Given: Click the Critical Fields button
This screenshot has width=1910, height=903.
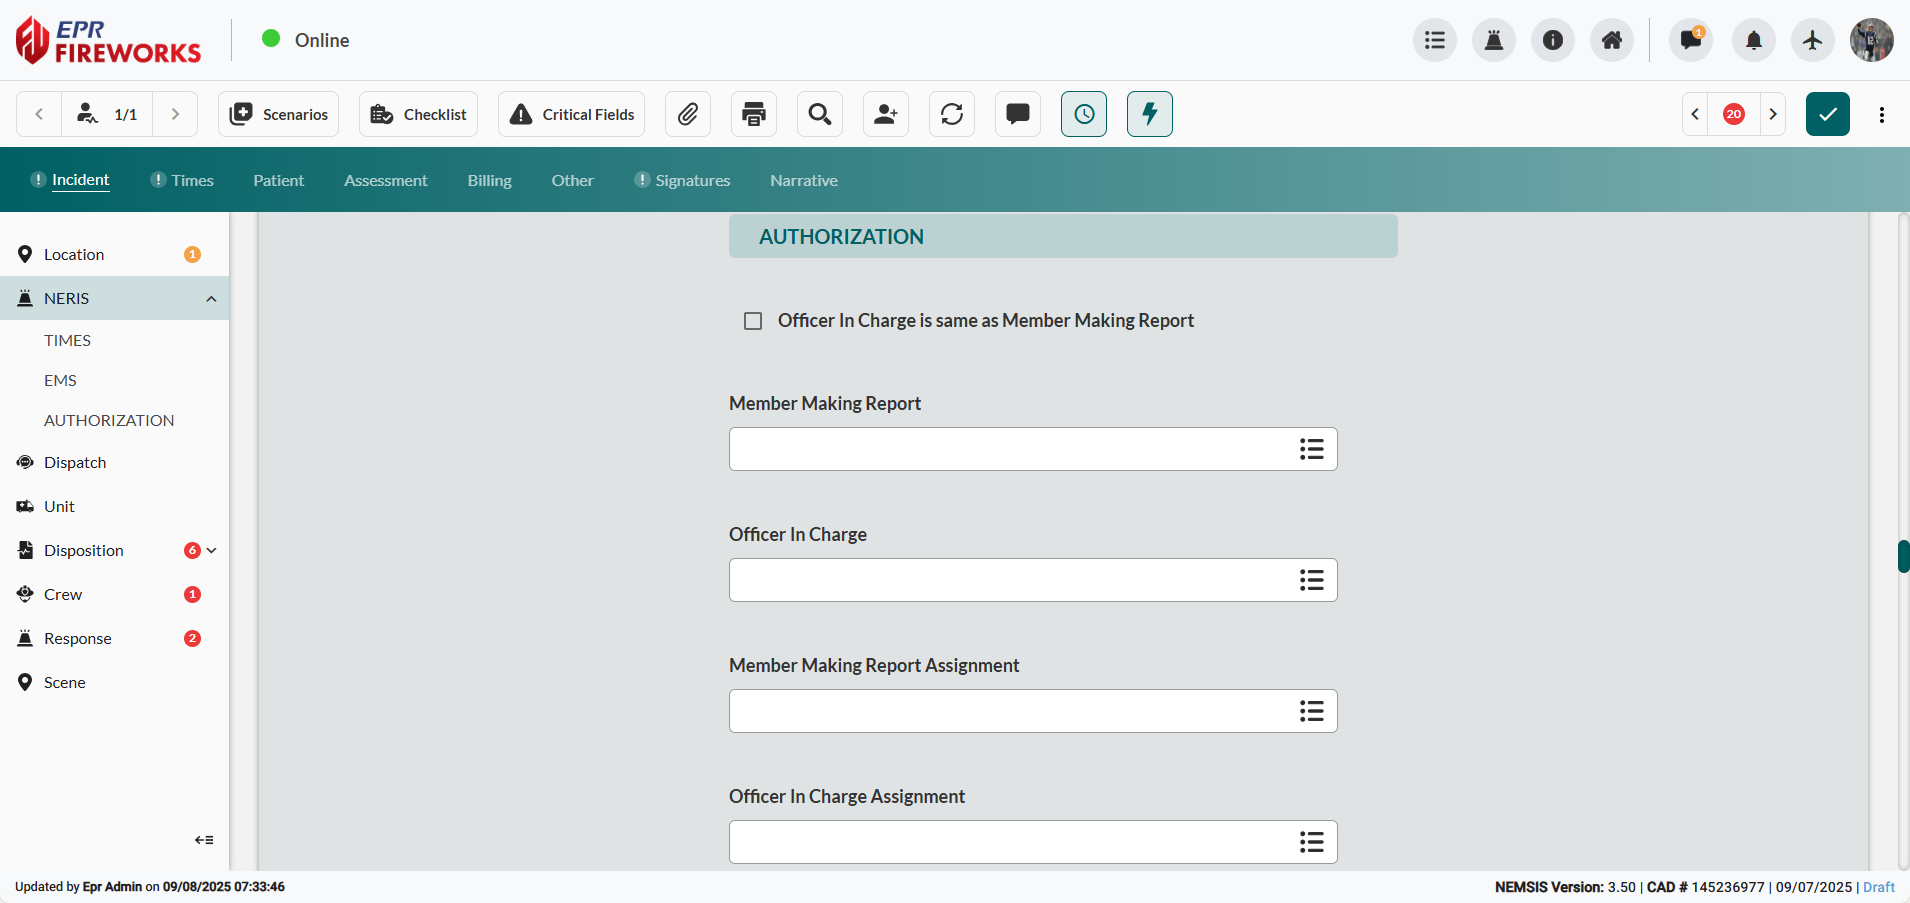Looking at the screenshot, I should point(572,114).
